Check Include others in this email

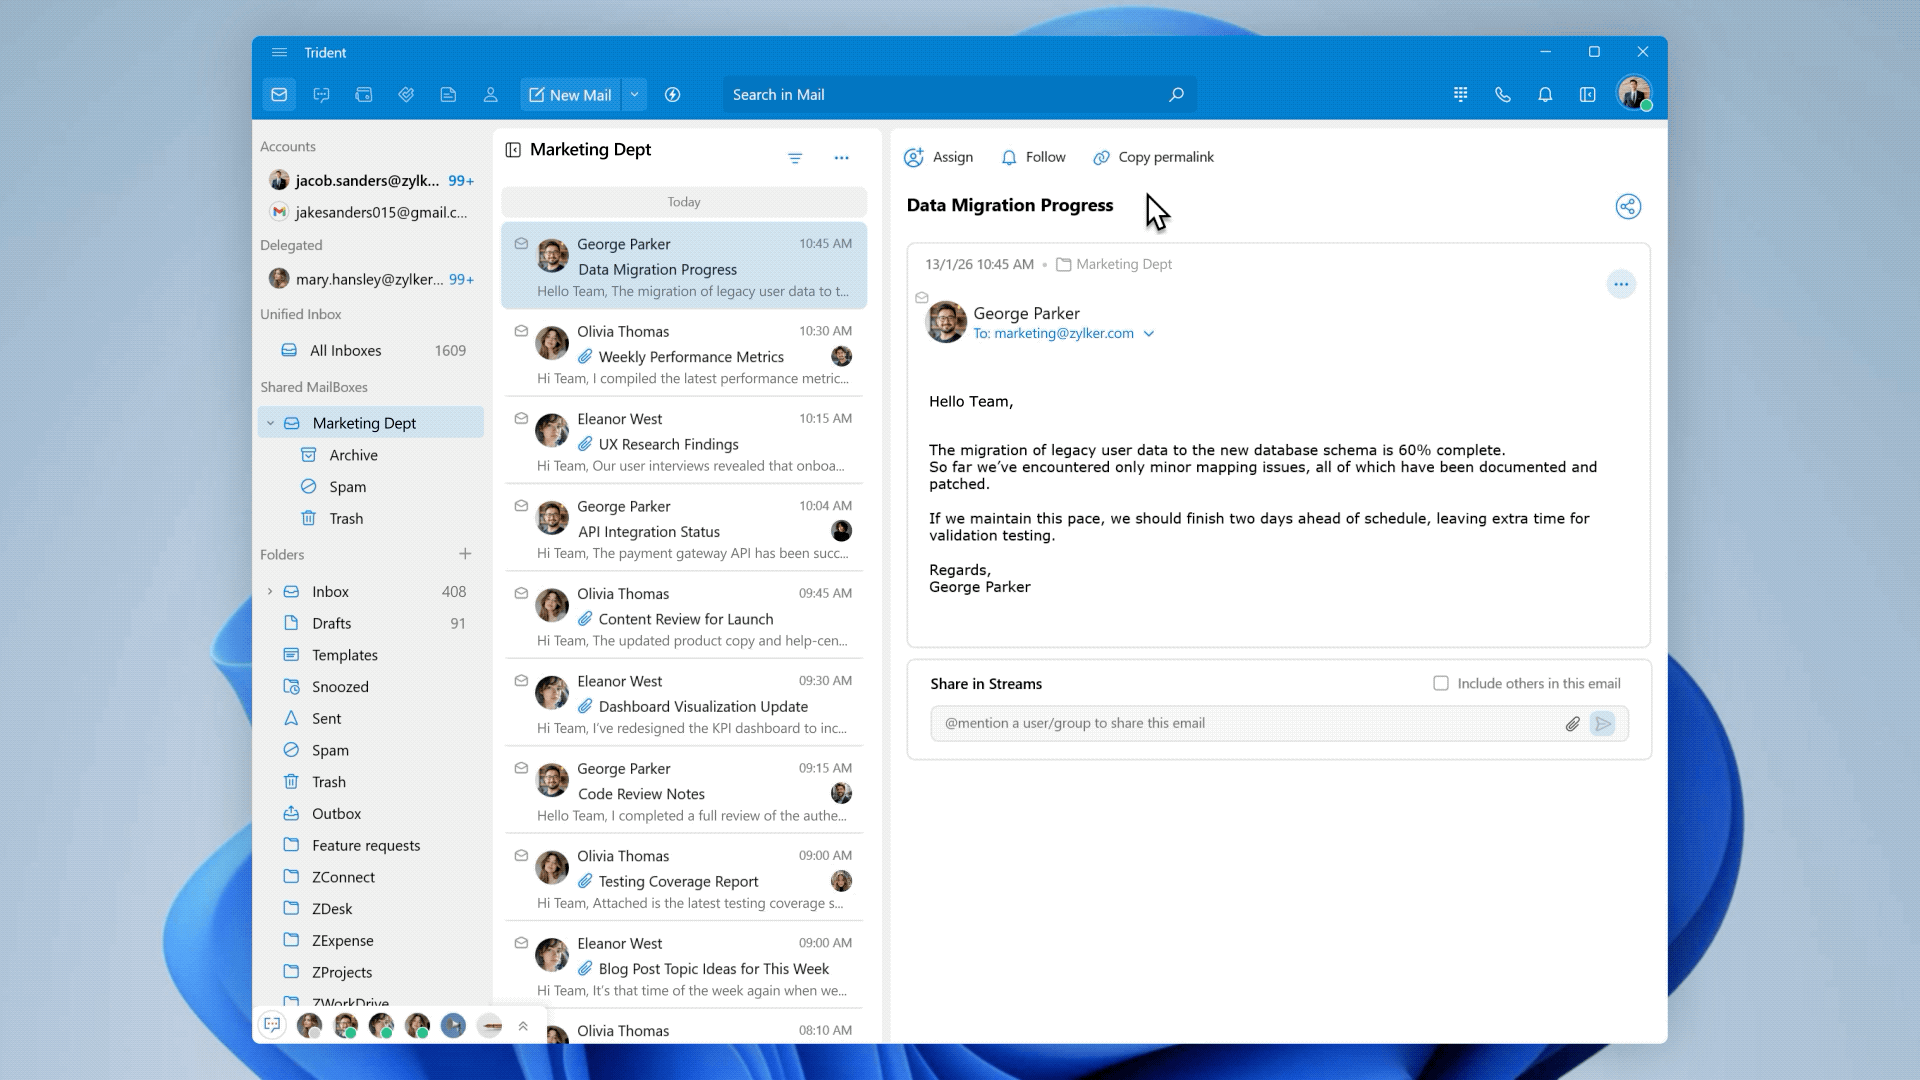tap(1440, 684)
